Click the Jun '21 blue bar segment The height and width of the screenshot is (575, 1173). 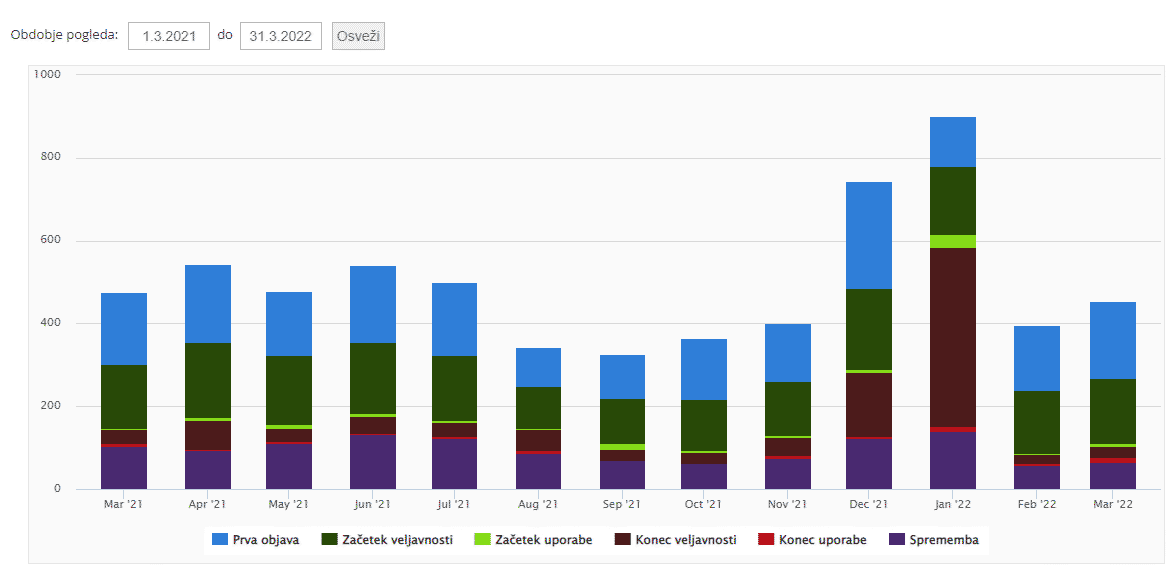[372, 304]
